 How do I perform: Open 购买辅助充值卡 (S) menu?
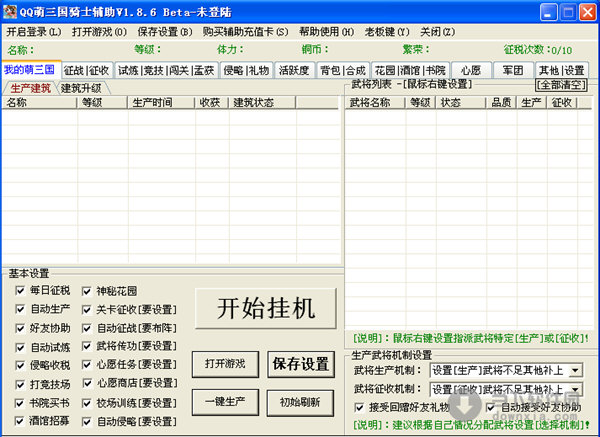point(245,32)
